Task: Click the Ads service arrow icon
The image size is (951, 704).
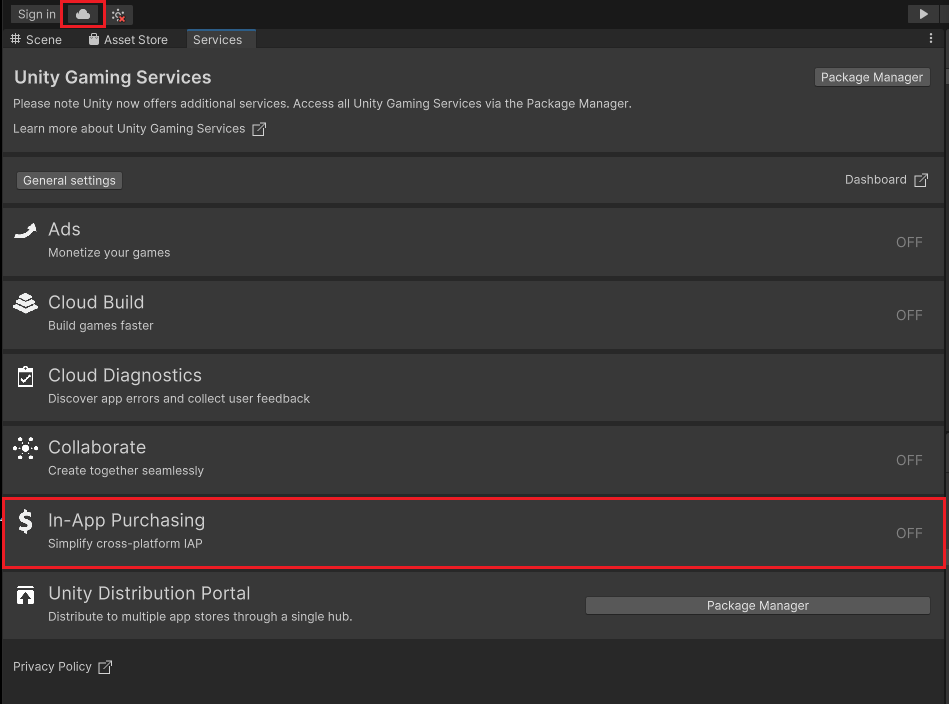Action: pos(25,231)
